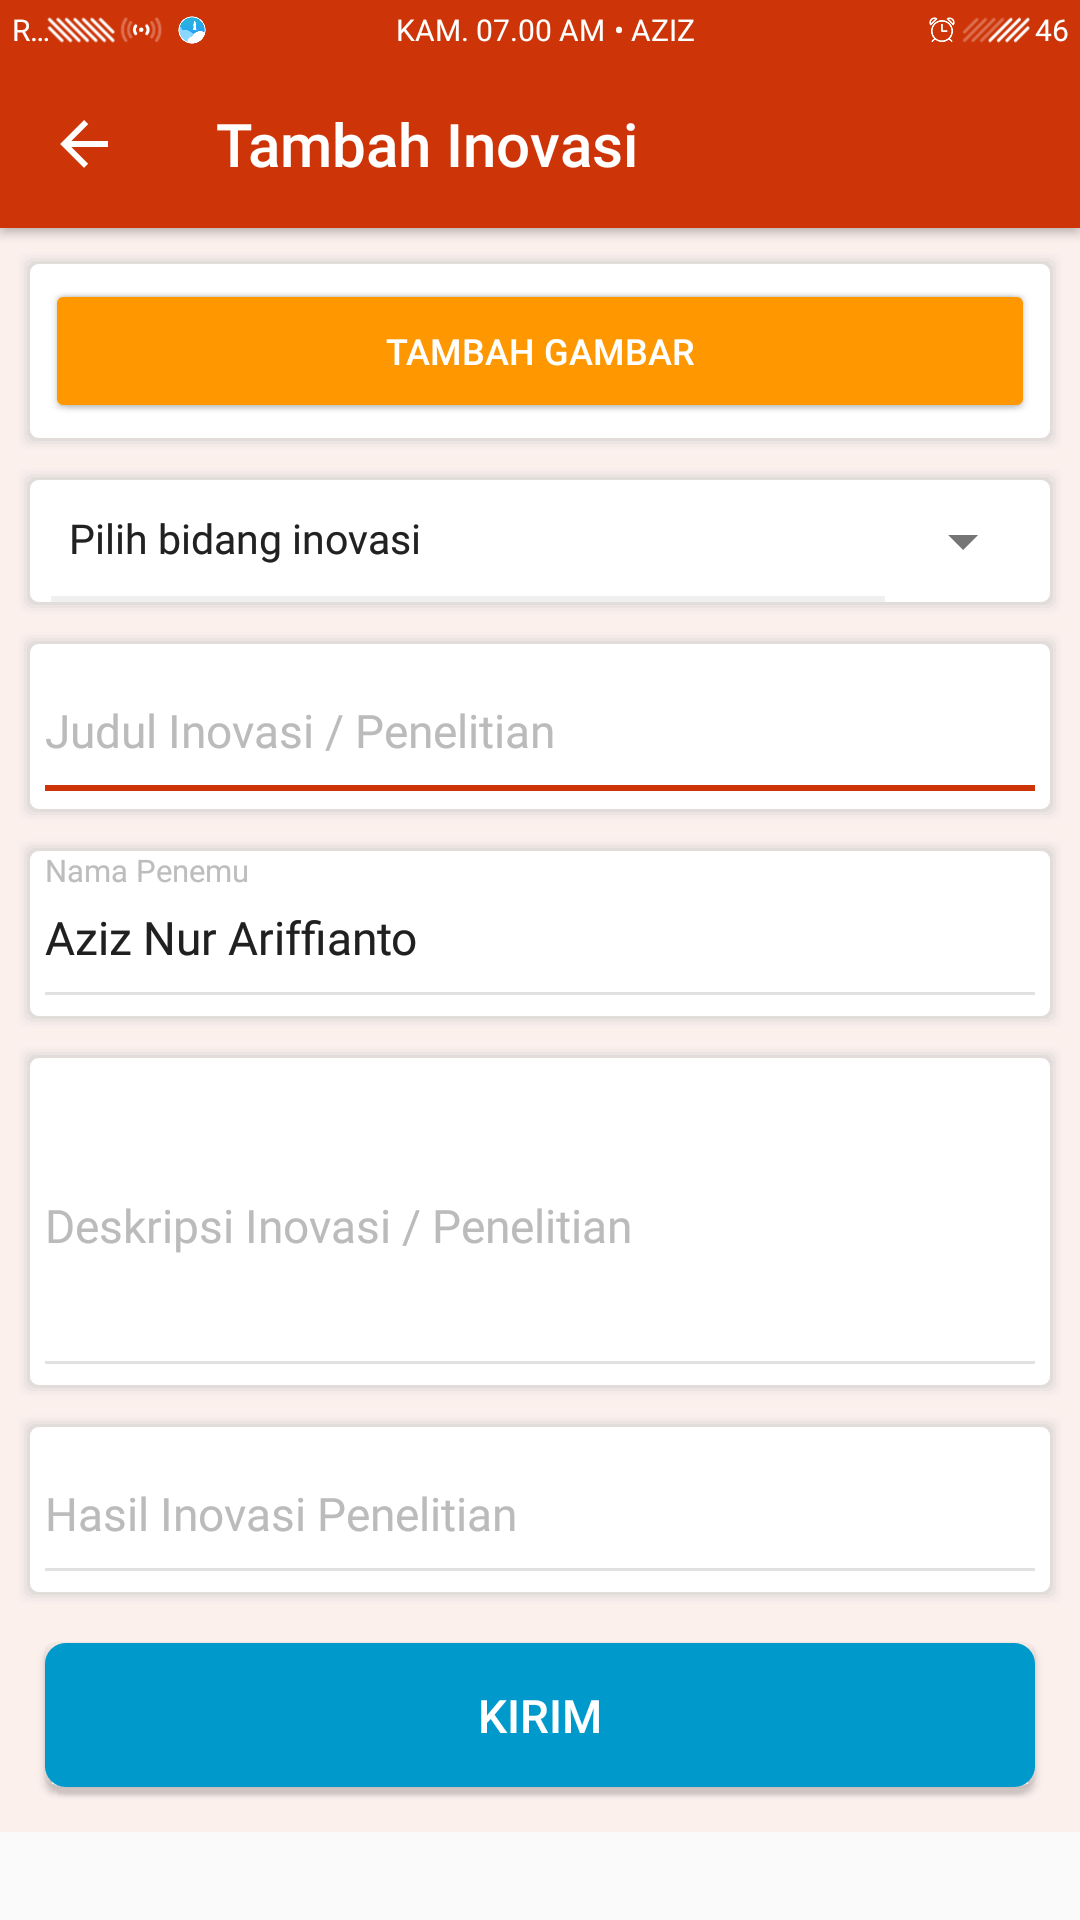Viewport: 1080px width, 1920px height.
Task: Tap the Nama Penemu floating label
Action: [x=147, y=872]
